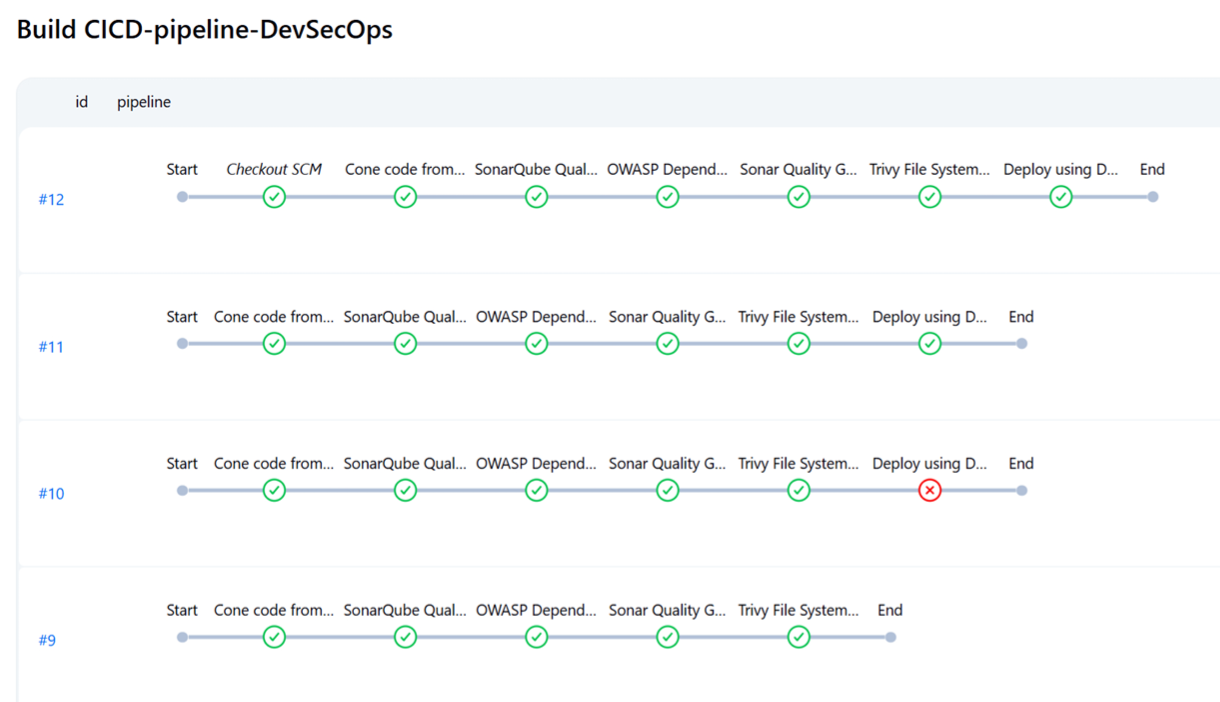Click the Start node of build #12
This screenshot has height=702, width=1220.
(182, 197)
